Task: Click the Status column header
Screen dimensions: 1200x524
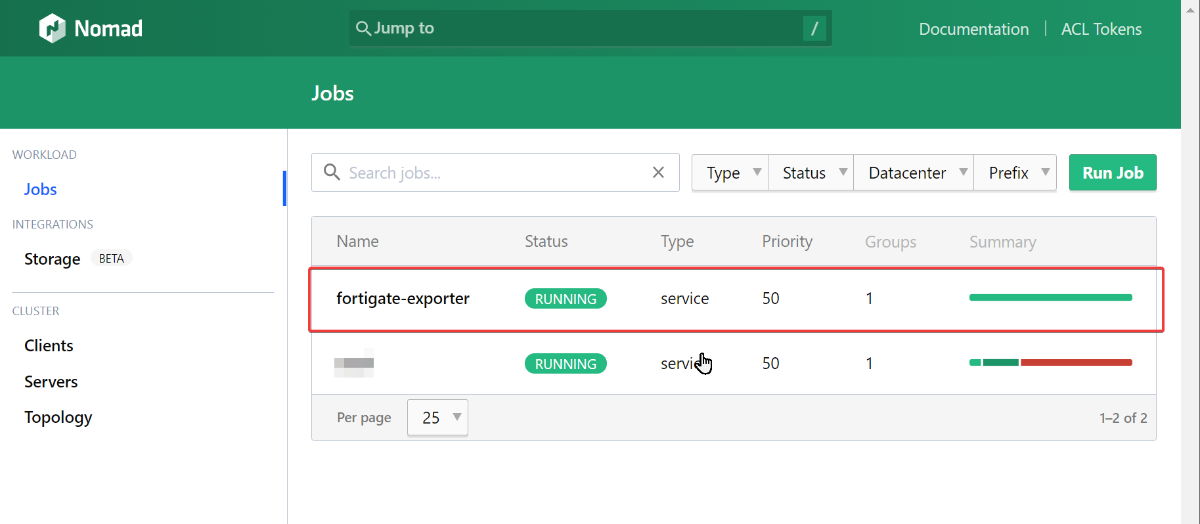Action: (x=546, y=241)
